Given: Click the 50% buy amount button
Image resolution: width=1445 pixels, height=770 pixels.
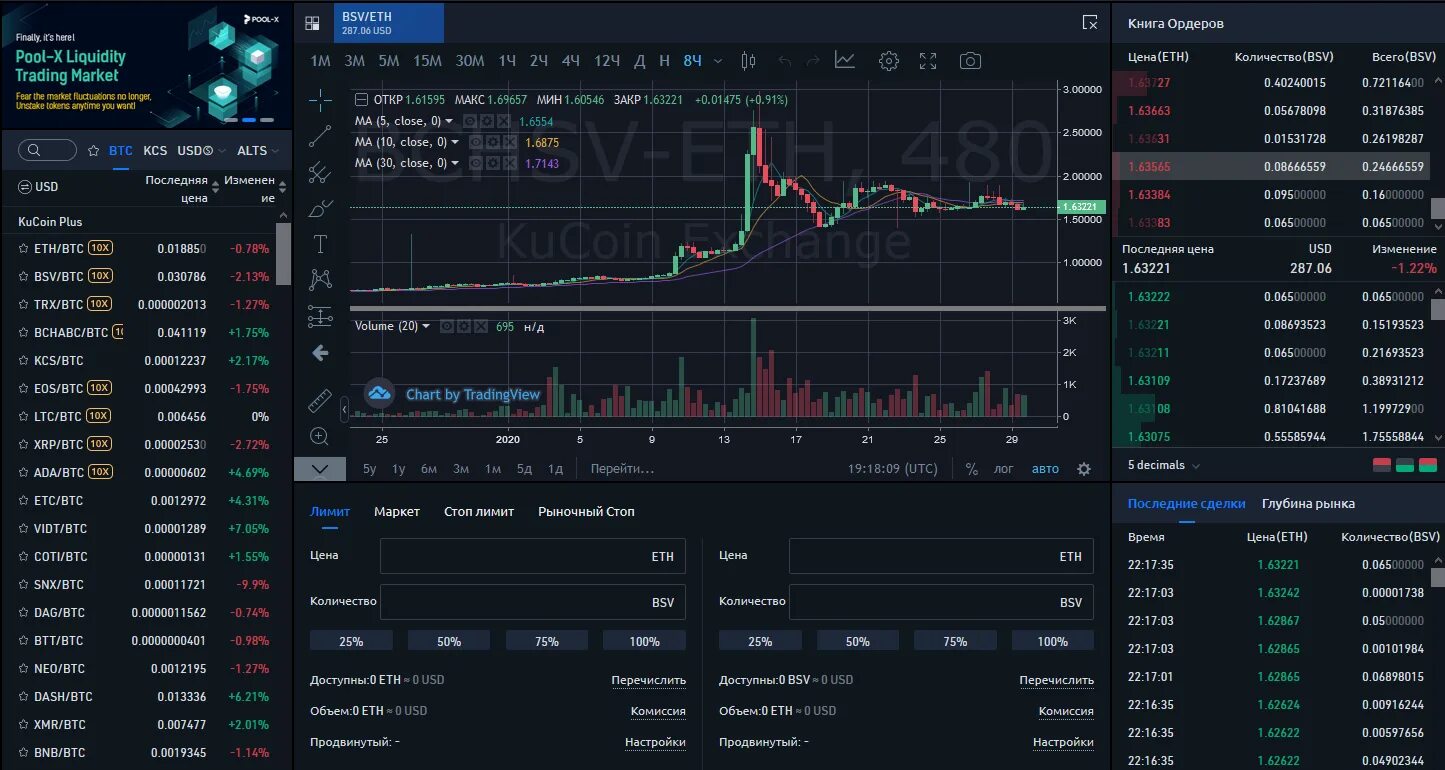Looking at the screenshot, I should 449,641.
